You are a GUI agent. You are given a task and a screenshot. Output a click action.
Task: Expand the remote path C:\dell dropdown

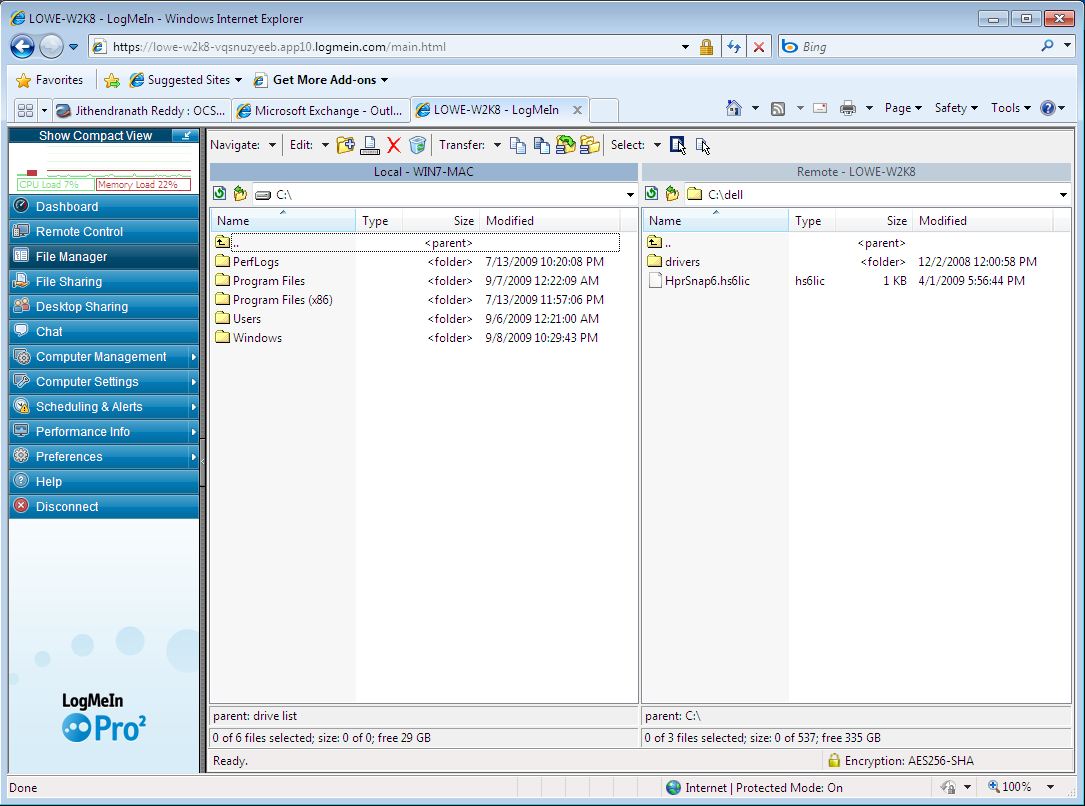click(1062, 194)
